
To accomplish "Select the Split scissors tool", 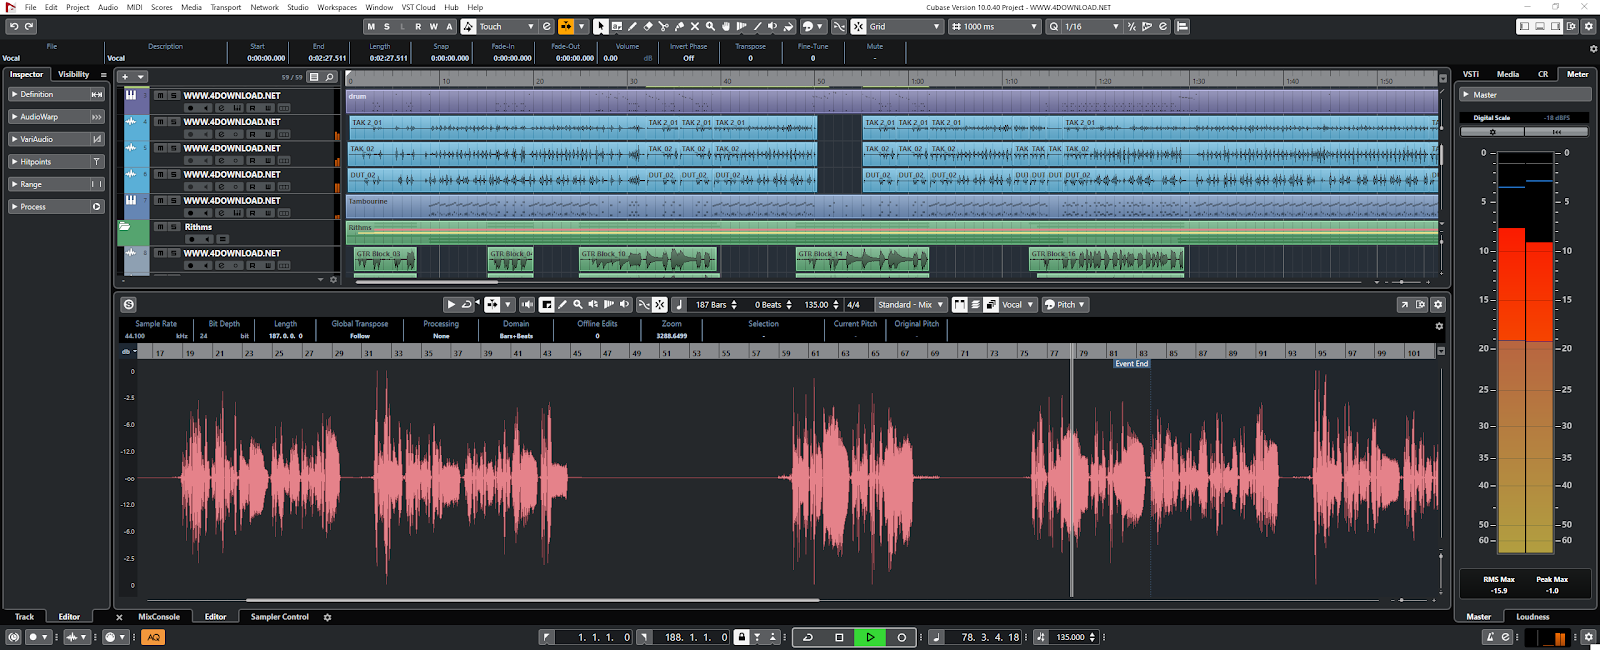I will coord(663,26).
